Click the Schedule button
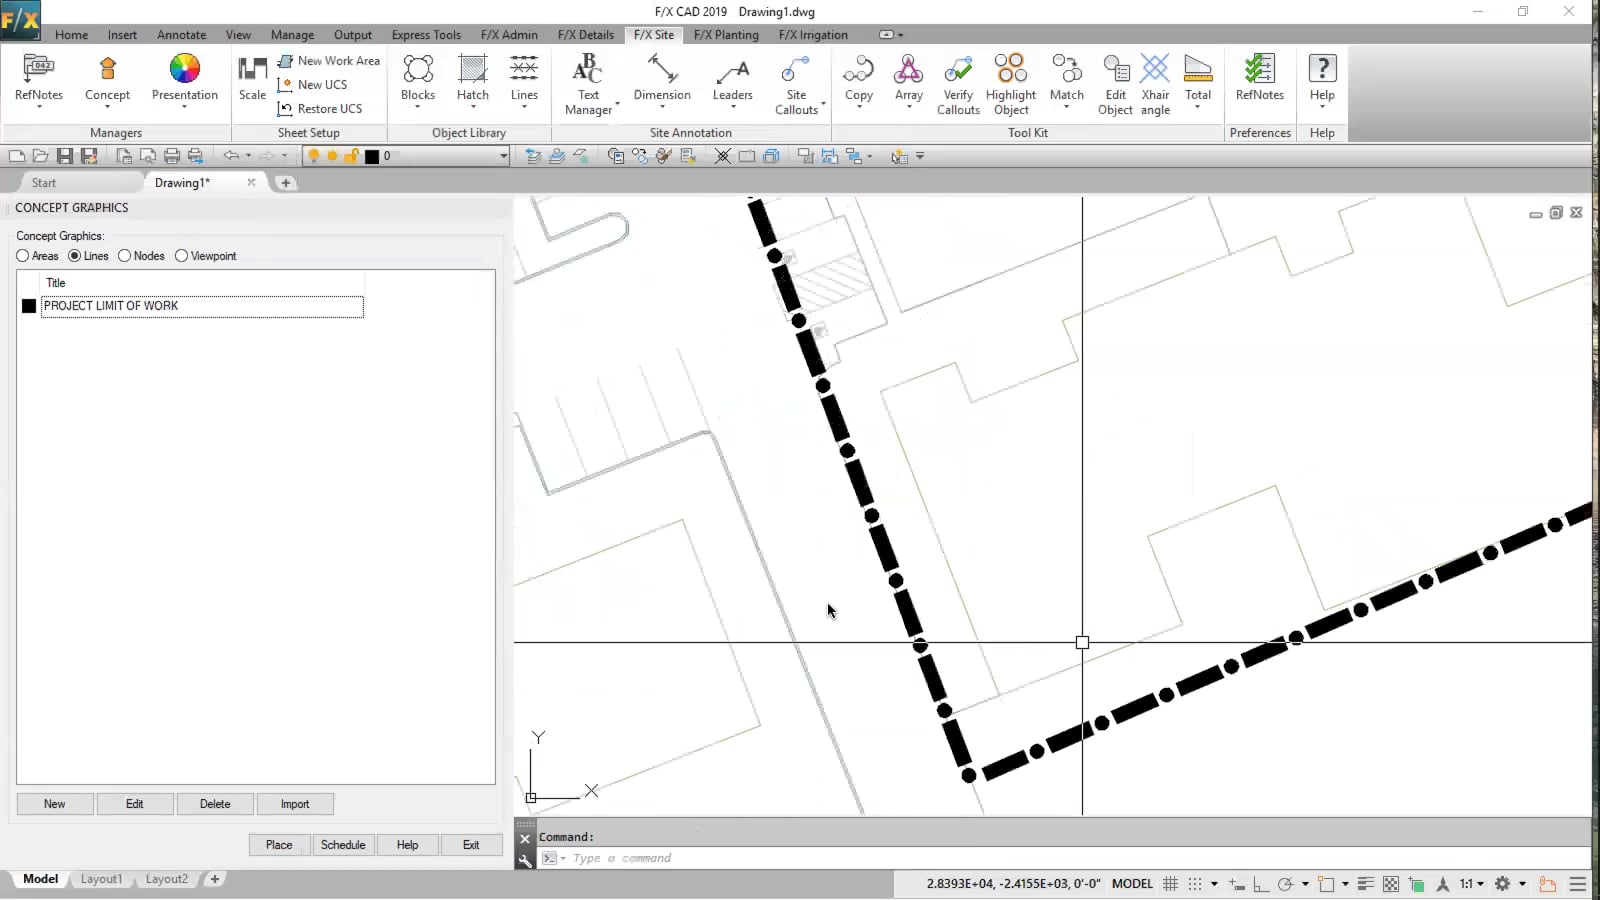This screenshot has height=900, width=1600. coord(343,845)
